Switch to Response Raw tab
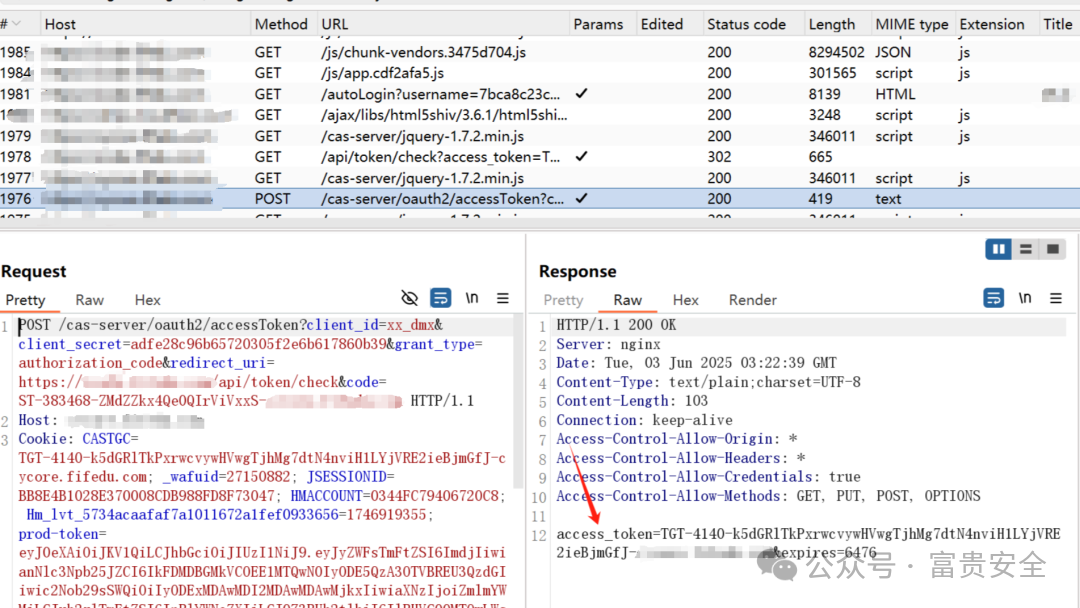 coord(627,300)
